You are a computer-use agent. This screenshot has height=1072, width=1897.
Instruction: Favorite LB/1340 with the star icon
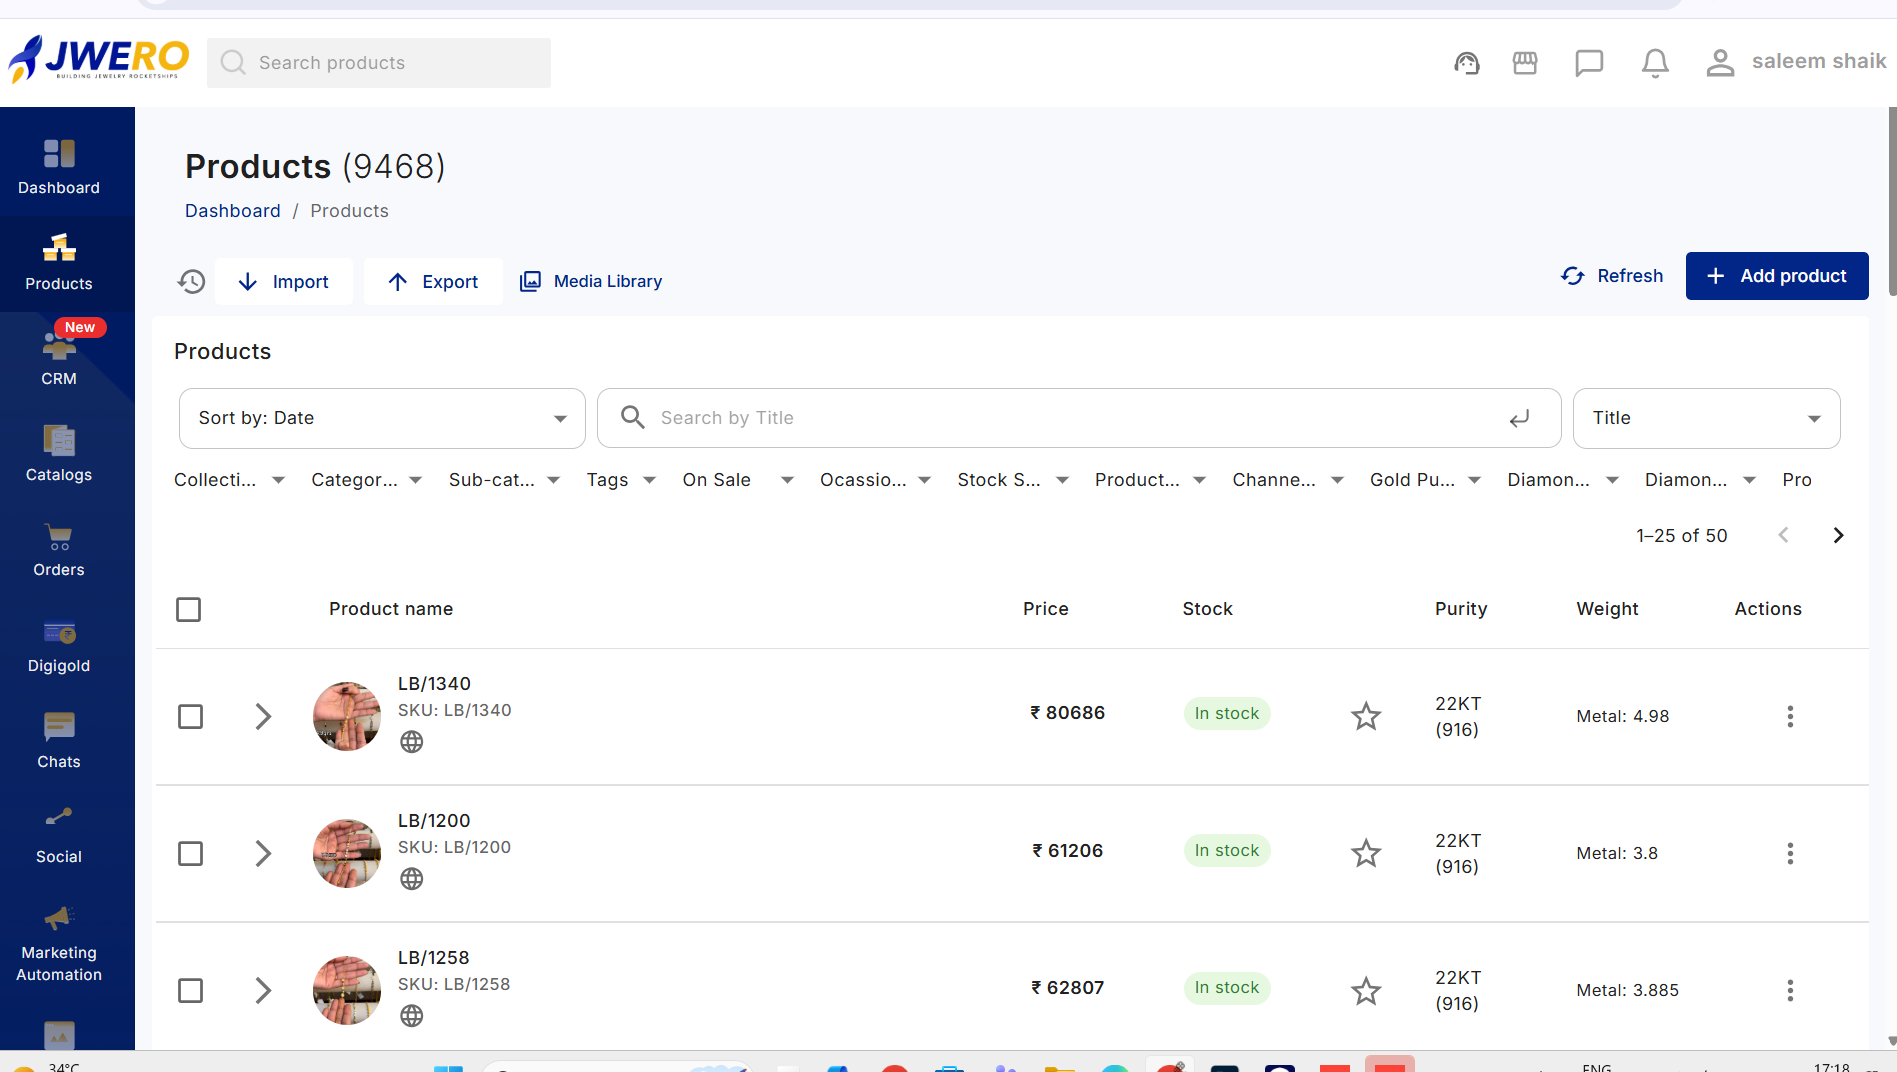point(1366,716)
